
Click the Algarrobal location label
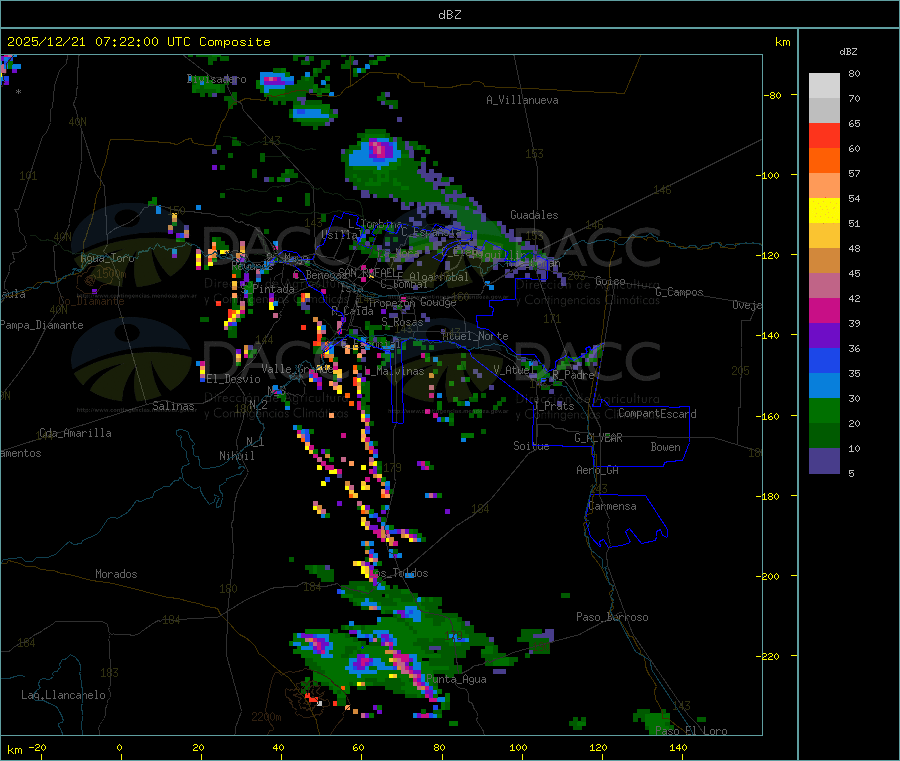(x=439, y=277)
